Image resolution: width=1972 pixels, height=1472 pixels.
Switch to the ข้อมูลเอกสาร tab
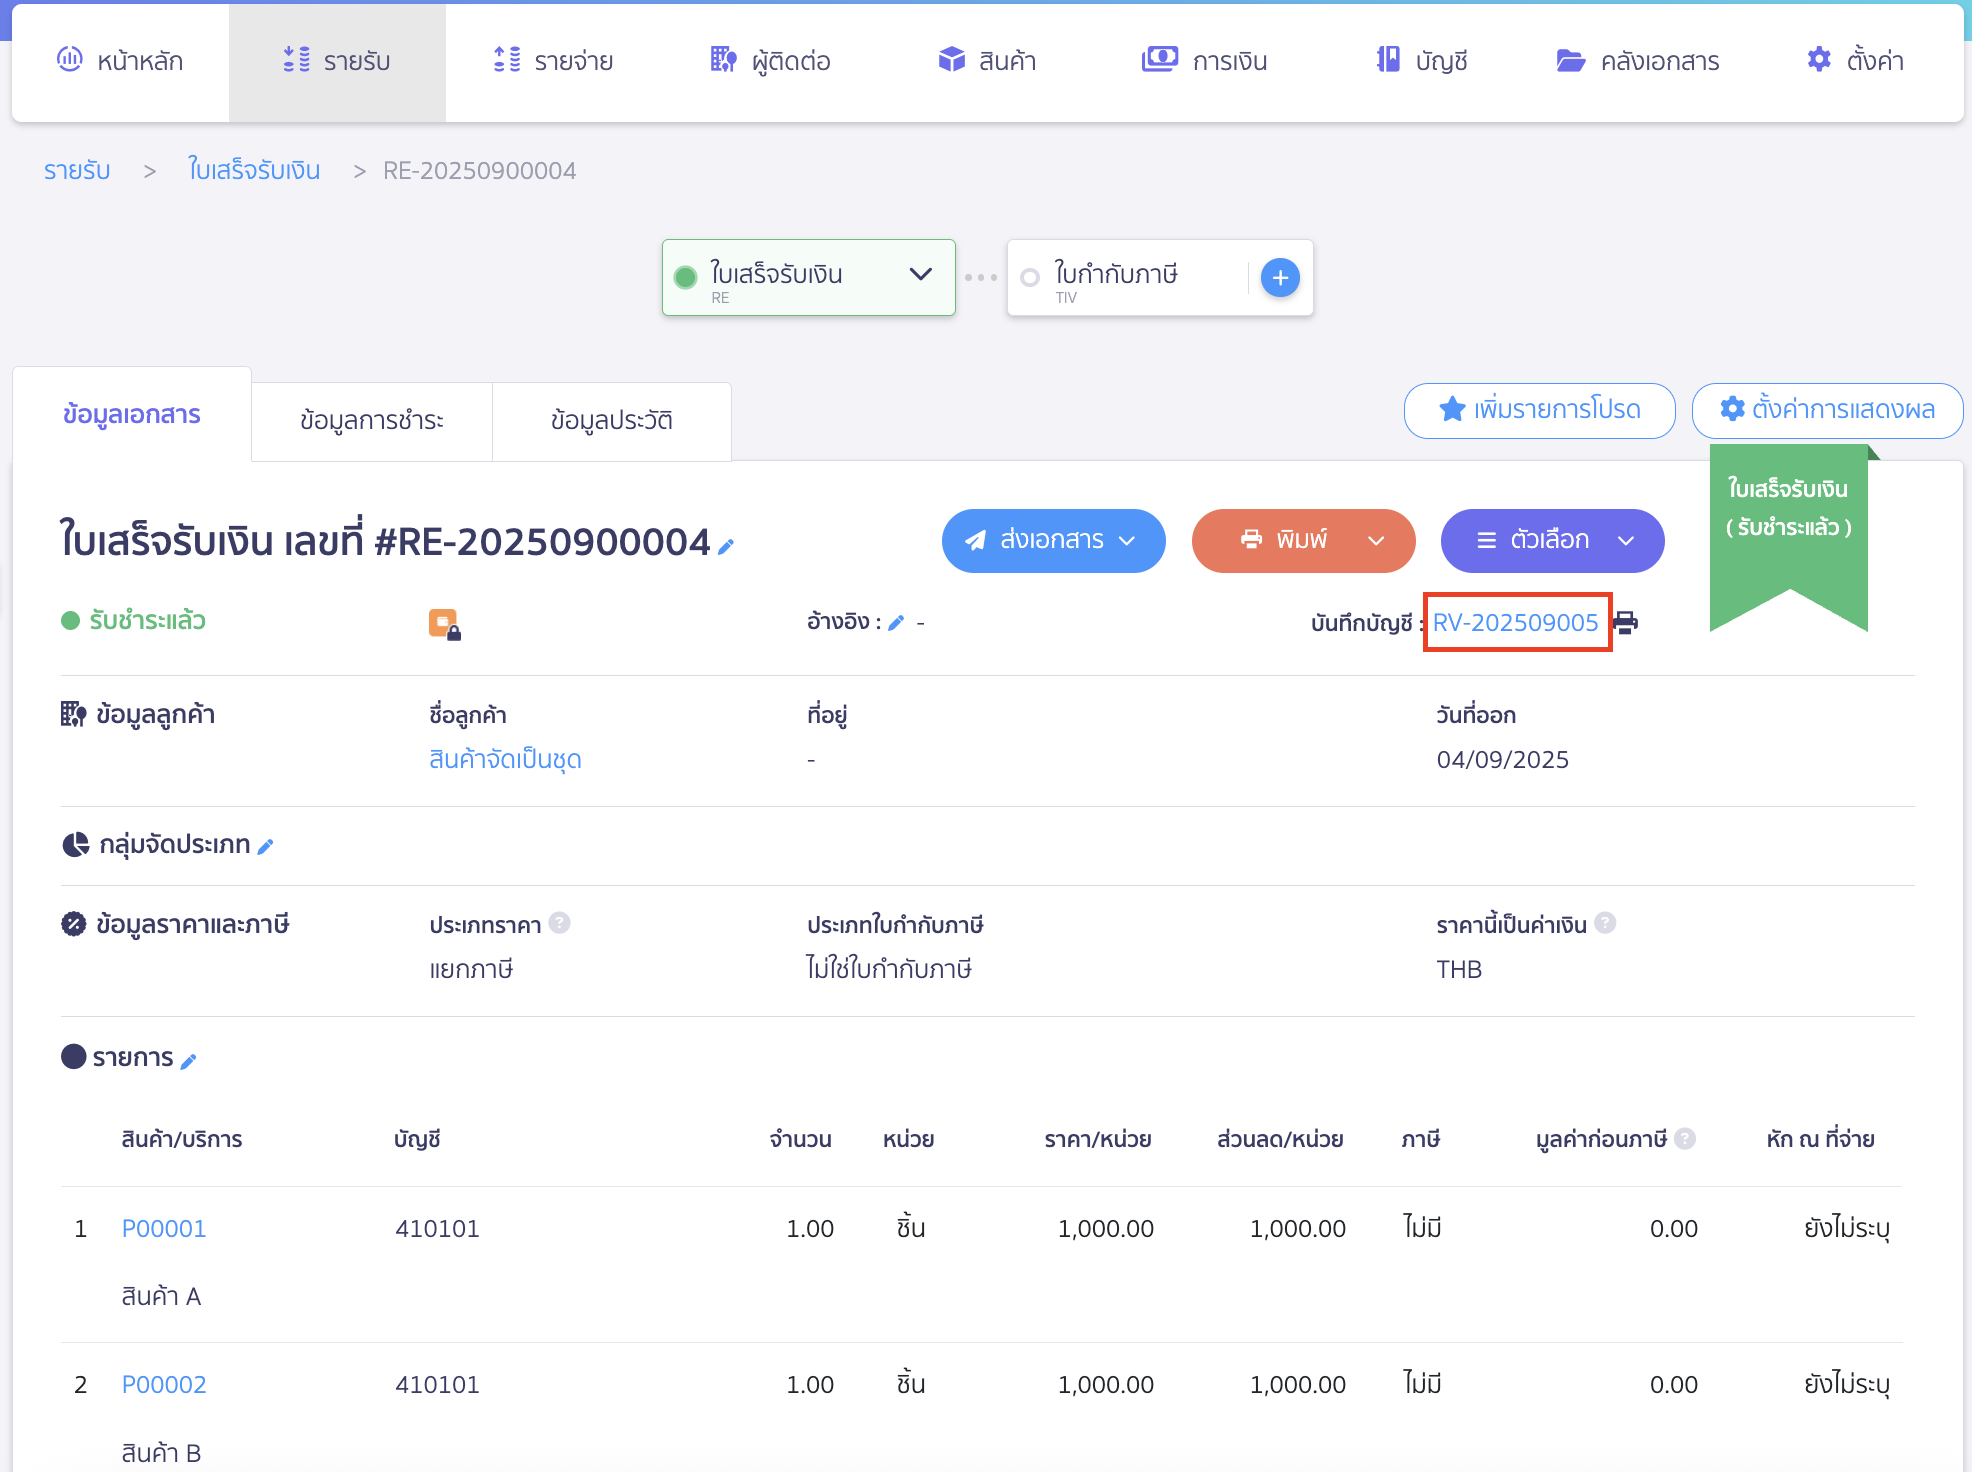(x=132, y=415)
